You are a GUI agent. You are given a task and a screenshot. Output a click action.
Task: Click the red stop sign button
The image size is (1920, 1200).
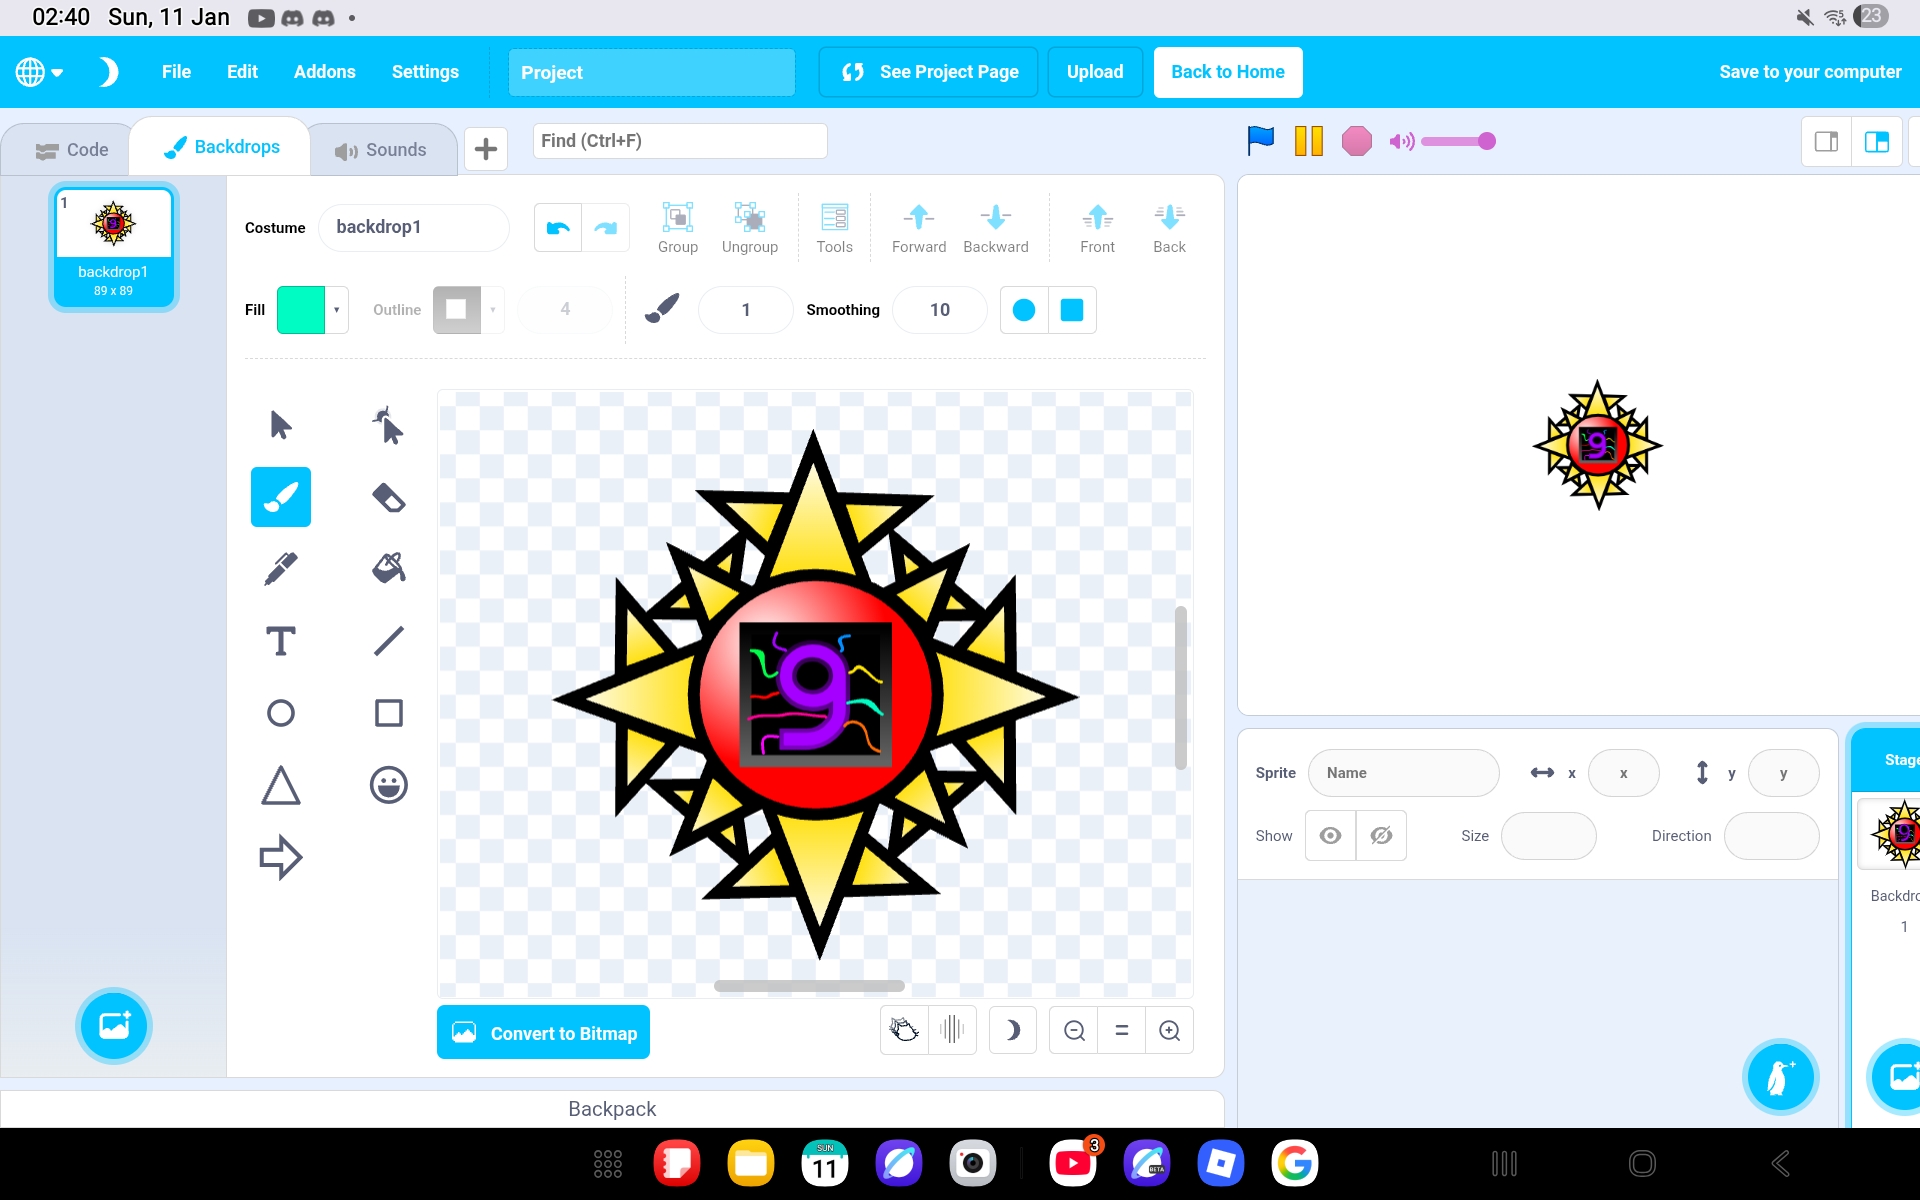(x=1356, y=141)
